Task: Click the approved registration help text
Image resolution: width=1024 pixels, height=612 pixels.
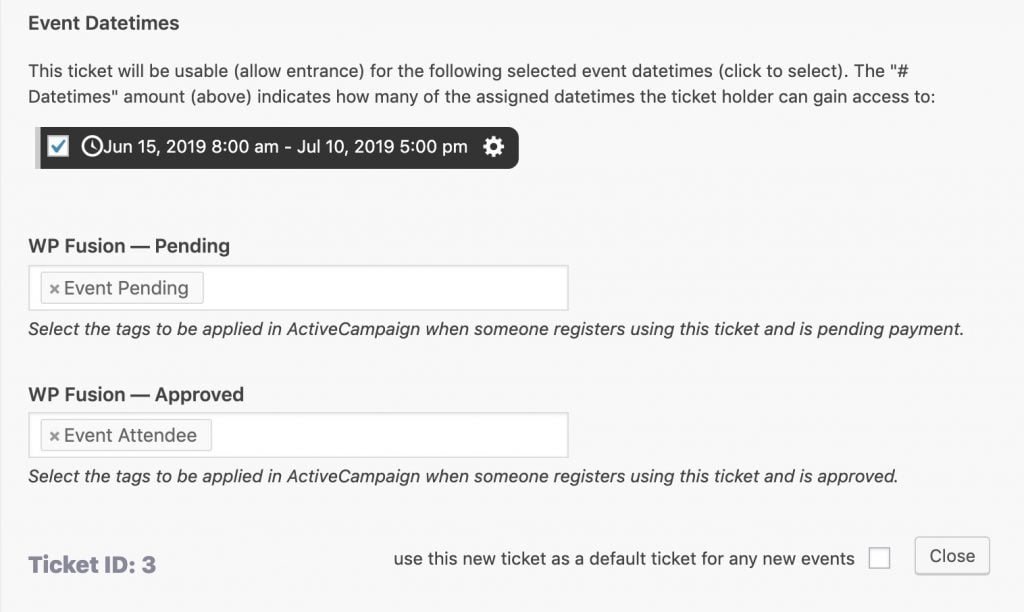Action: click(463, 476)
